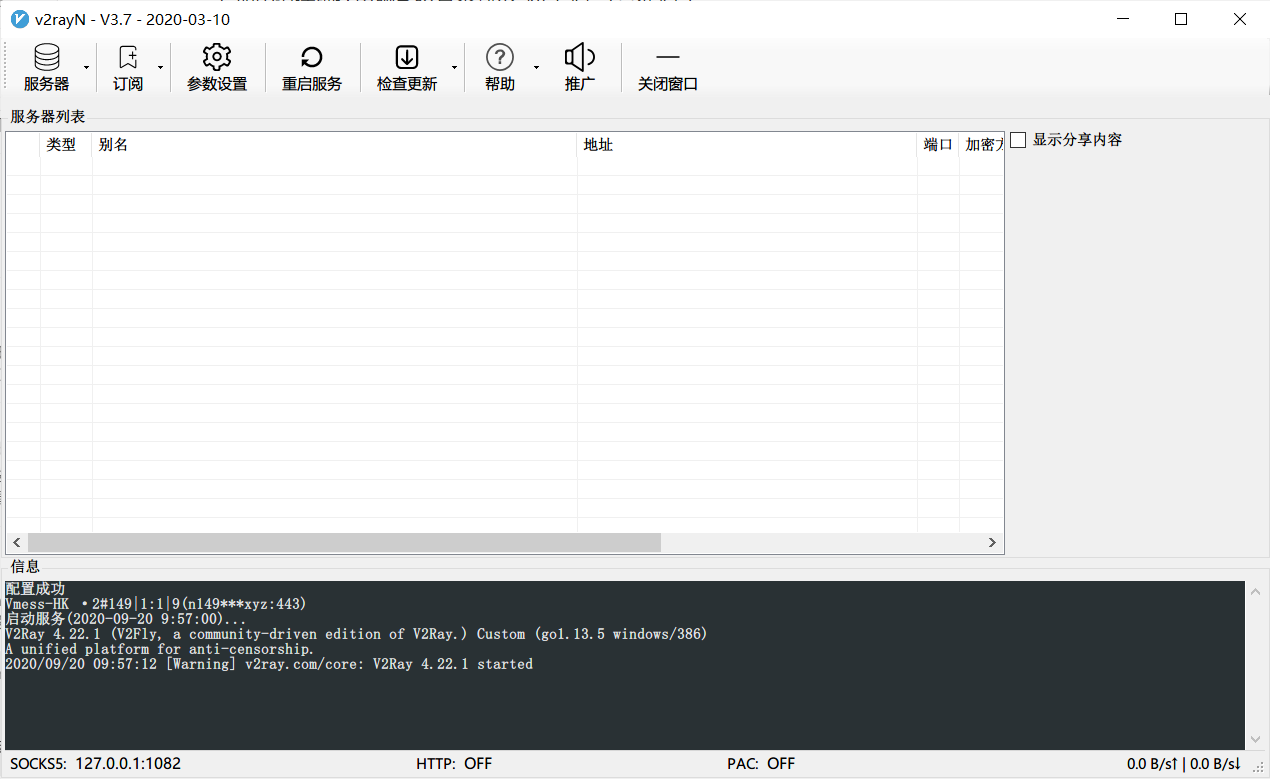Click the PAC: OFF status entry

[761, 764]
